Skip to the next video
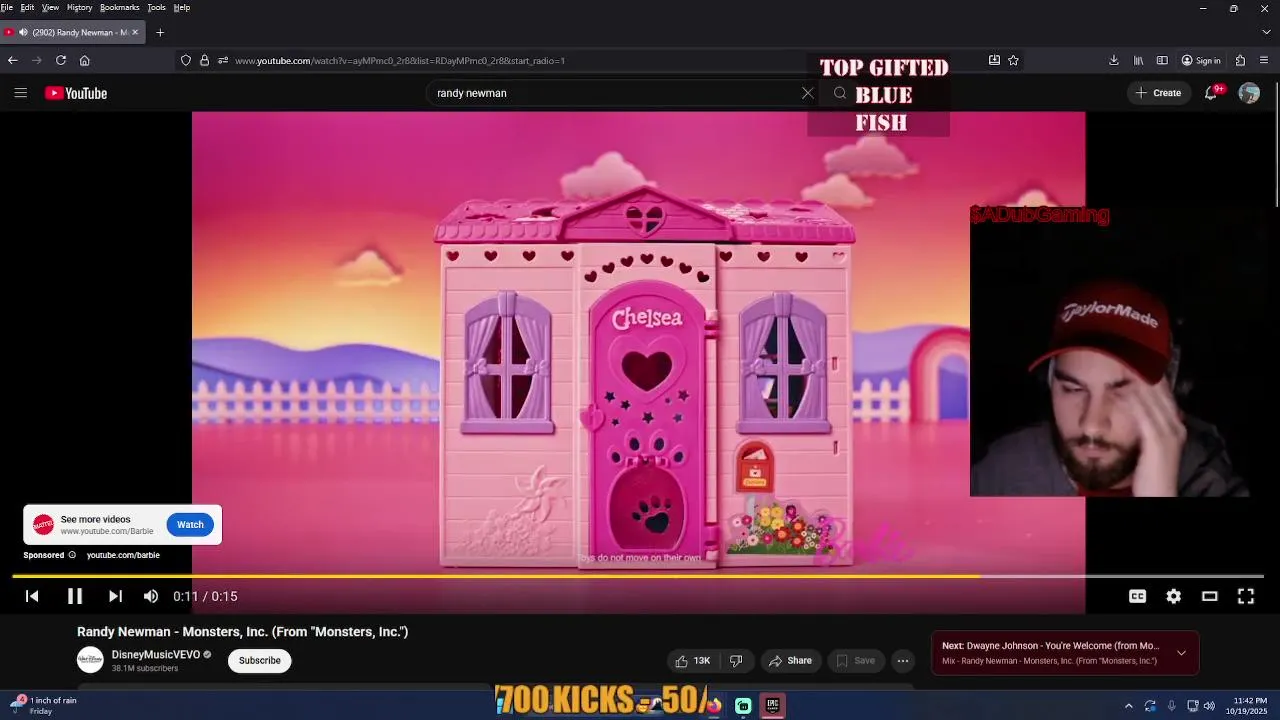The image size is (1280, 720). (115, 596)
